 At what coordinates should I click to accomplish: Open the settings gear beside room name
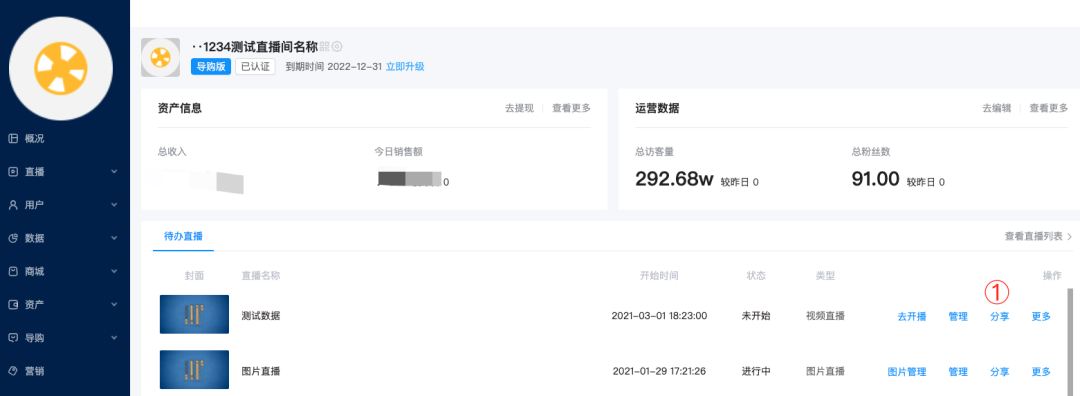(337, 47)
